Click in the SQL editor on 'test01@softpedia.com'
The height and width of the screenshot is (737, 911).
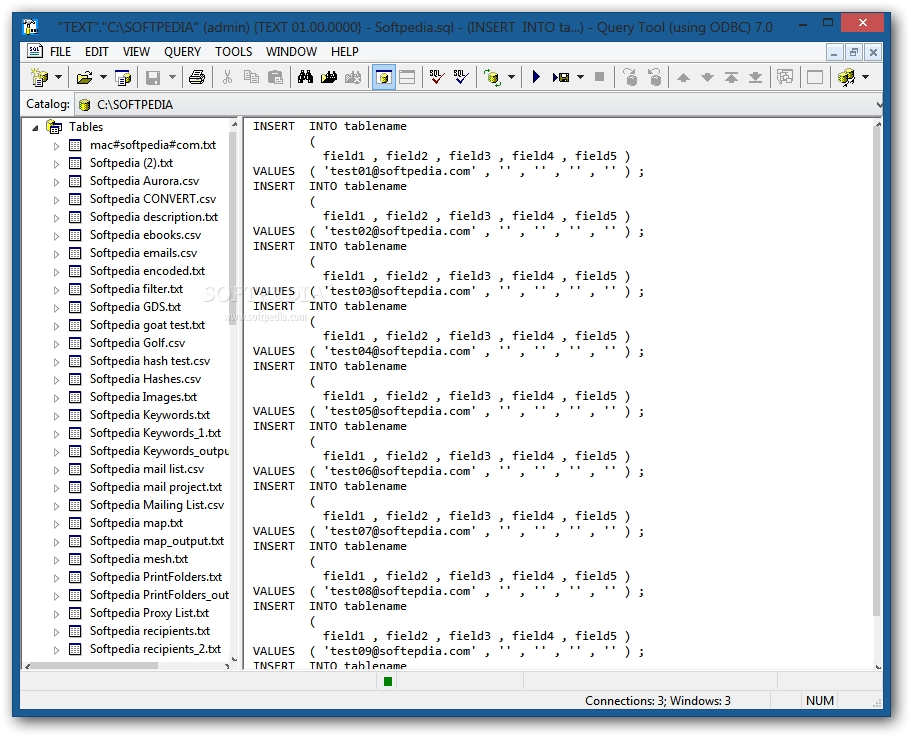400,171
